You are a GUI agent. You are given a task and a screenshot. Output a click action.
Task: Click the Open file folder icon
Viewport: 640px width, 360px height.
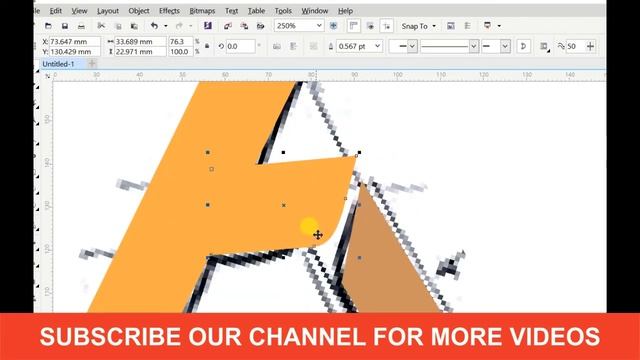pos(48,26)
